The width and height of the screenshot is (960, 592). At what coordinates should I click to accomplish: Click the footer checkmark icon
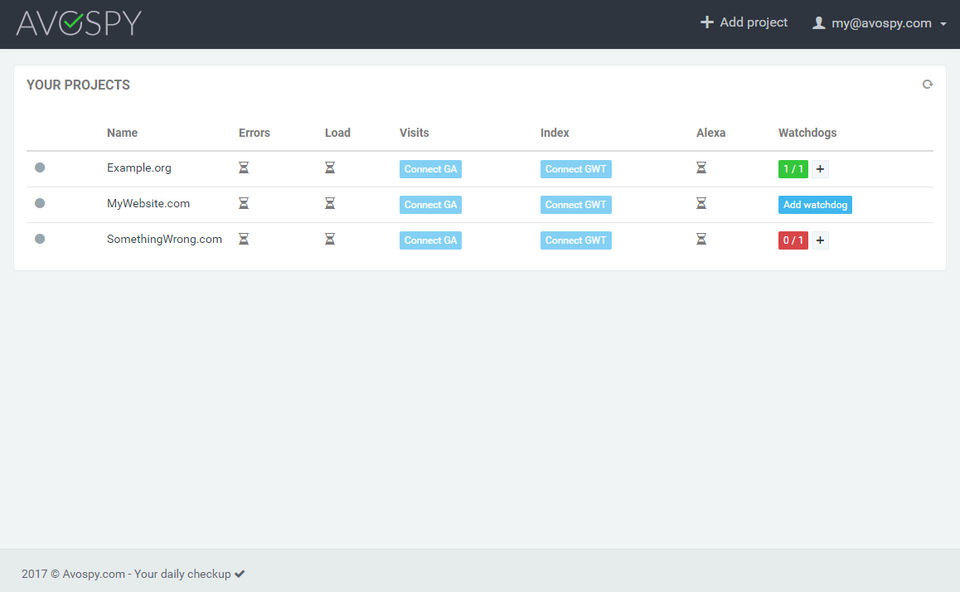click(239, 574)
